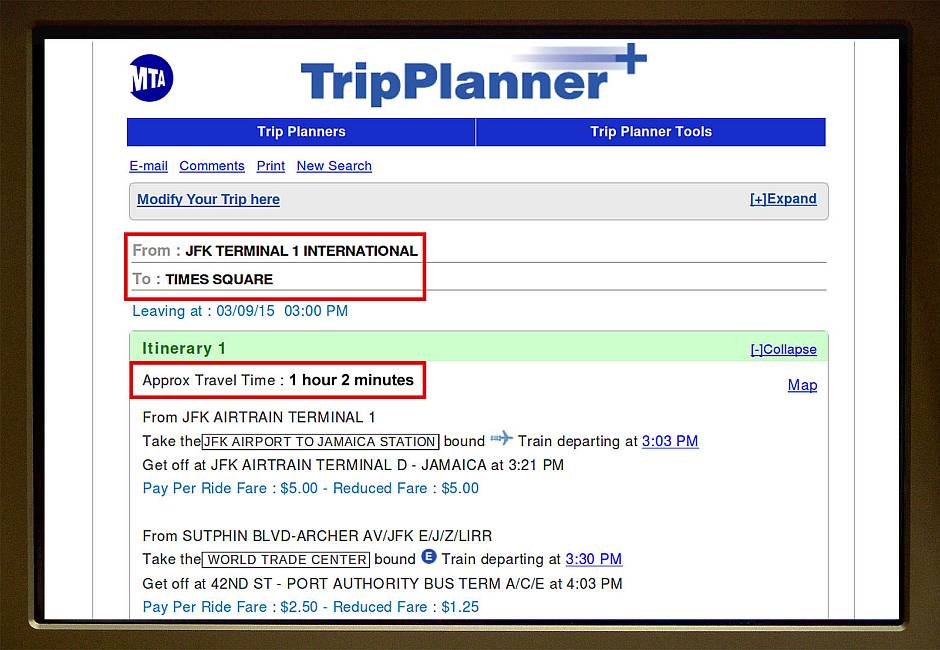The image size is (940, 650).
Task: Click the Itinerary 1 heading
Action: pyautogui.click(x=183, y=348)
